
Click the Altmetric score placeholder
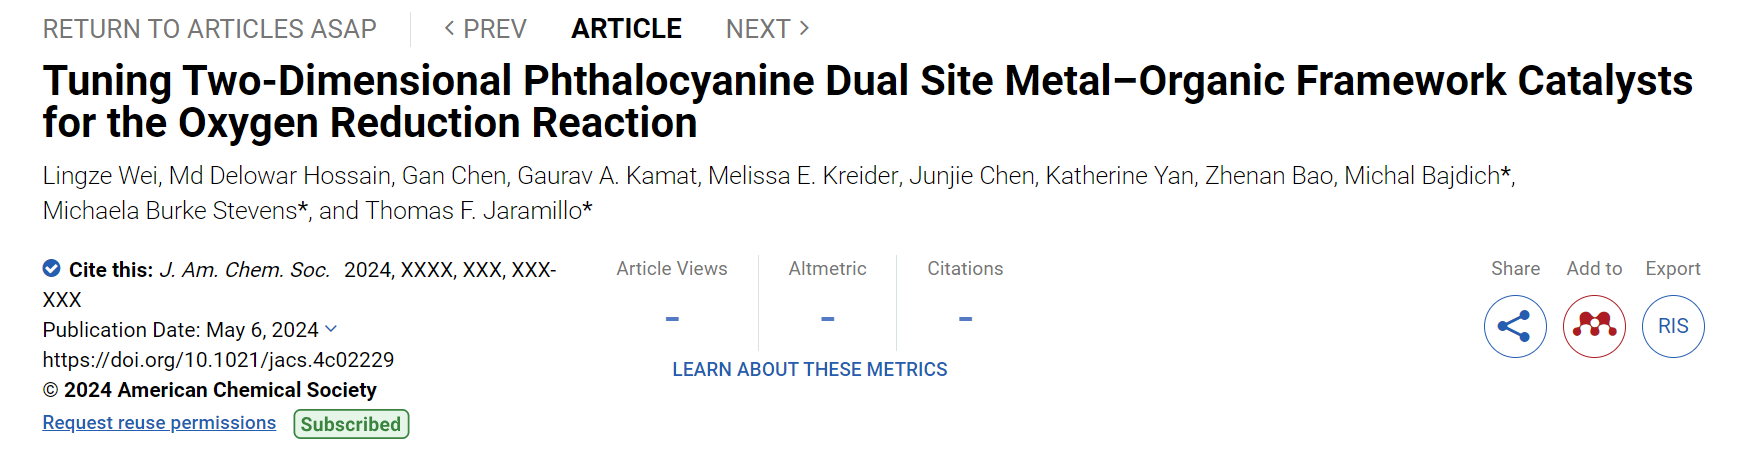tap(827, 319)
